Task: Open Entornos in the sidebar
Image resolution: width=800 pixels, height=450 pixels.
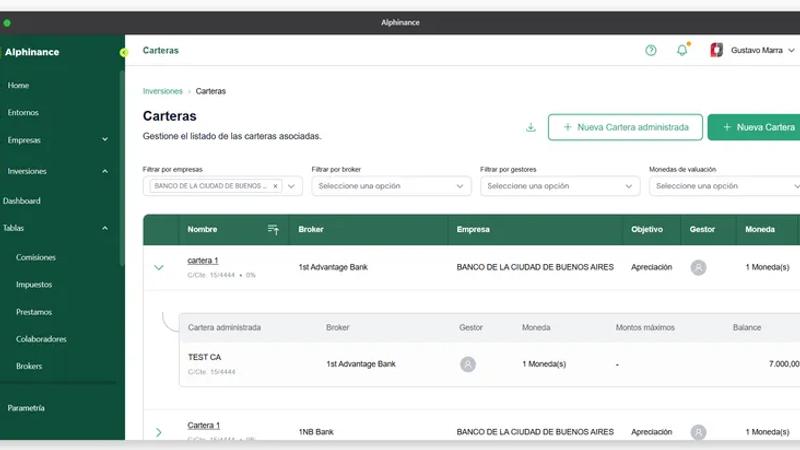Action: click(x=23, y=112)
